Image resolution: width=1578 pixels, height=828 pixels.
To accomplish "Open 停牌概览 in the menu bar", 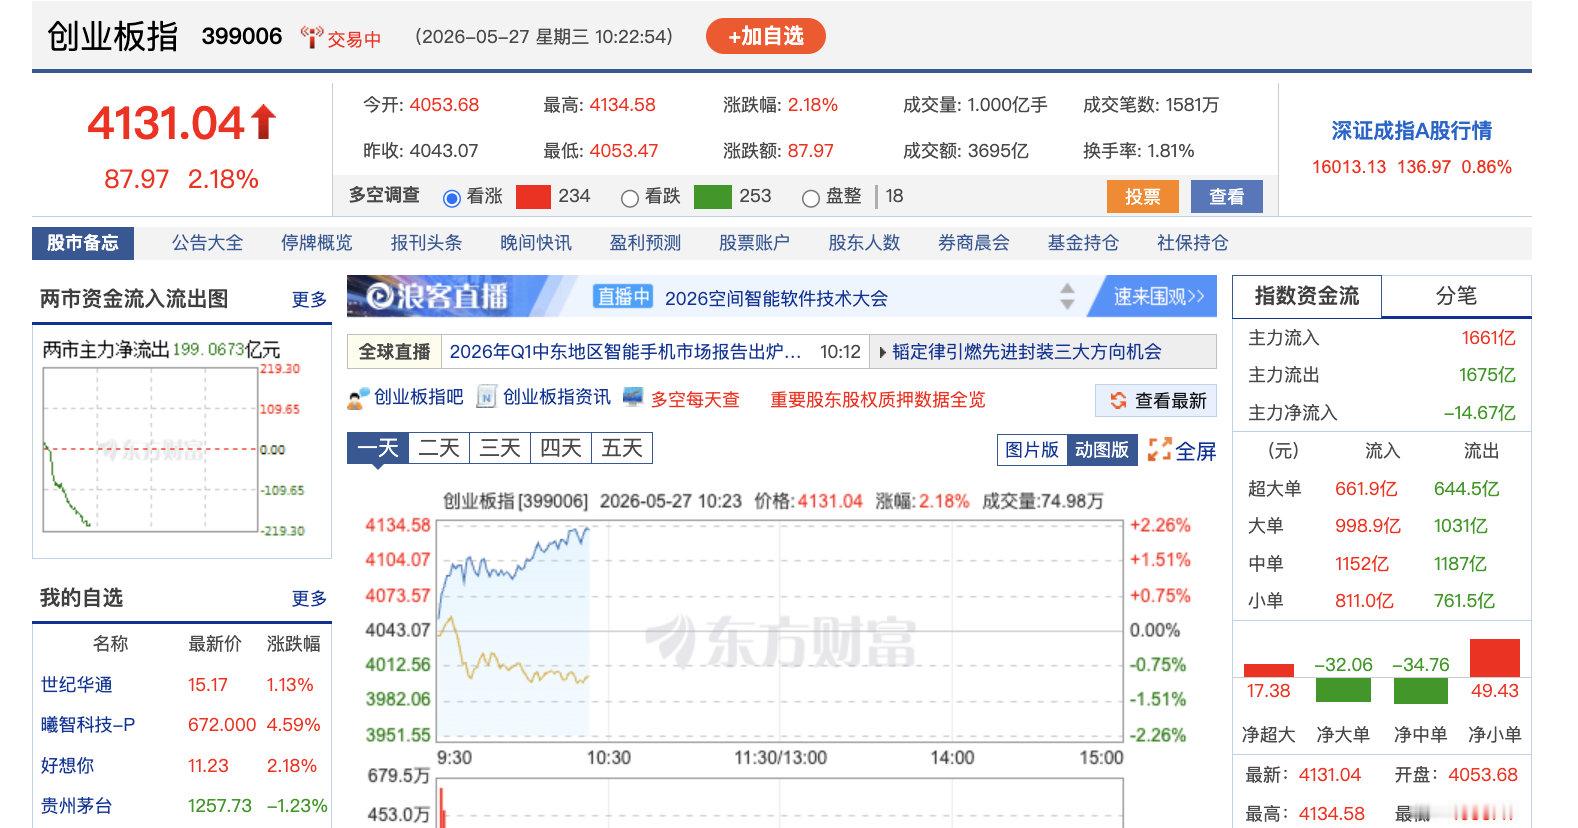I will pos(316,243).
